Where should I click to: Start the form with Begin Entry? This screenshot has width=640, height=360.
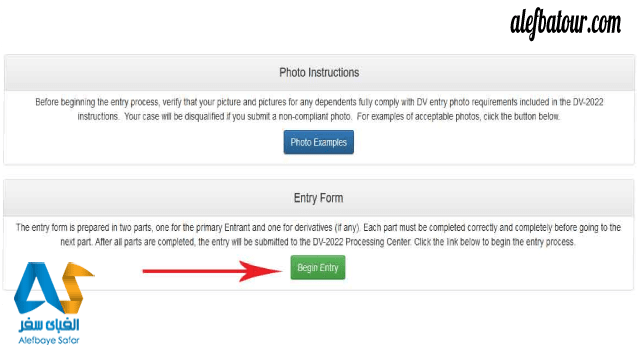pos(318,267)
